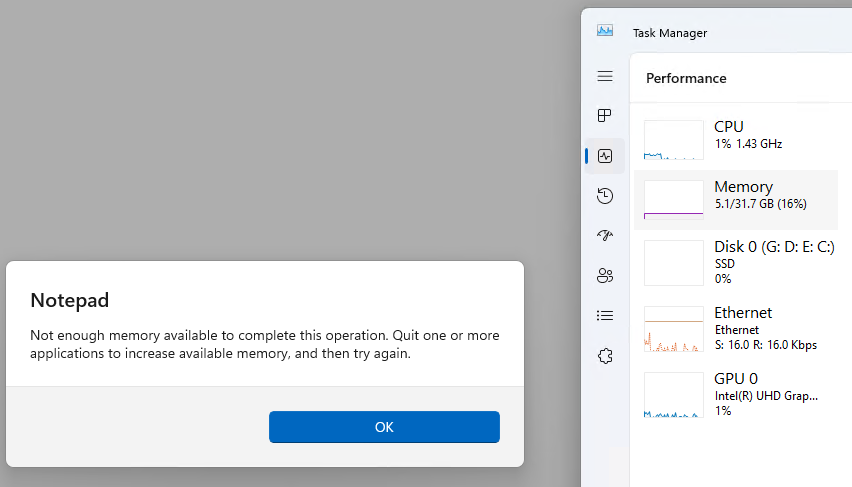Viewport: 852px width, 487px height.
Task: Open the Services puzzle-piece icon
Action: pyautogui.click(x=604, y=356)
